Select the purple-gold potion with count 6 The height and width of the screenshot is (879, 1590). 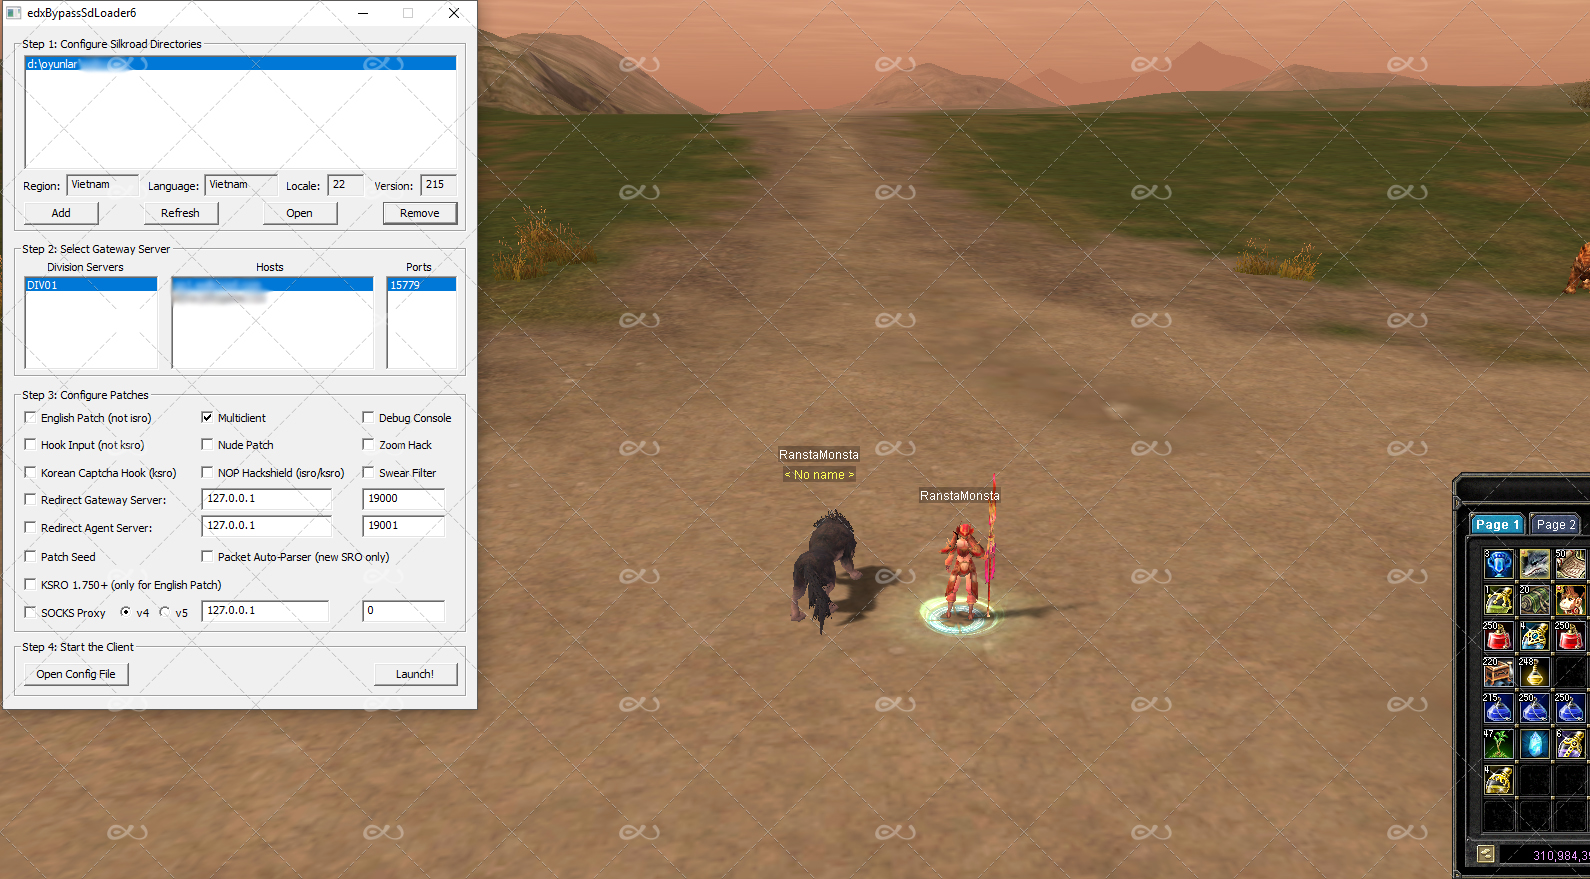click(x=1570, y=744)
